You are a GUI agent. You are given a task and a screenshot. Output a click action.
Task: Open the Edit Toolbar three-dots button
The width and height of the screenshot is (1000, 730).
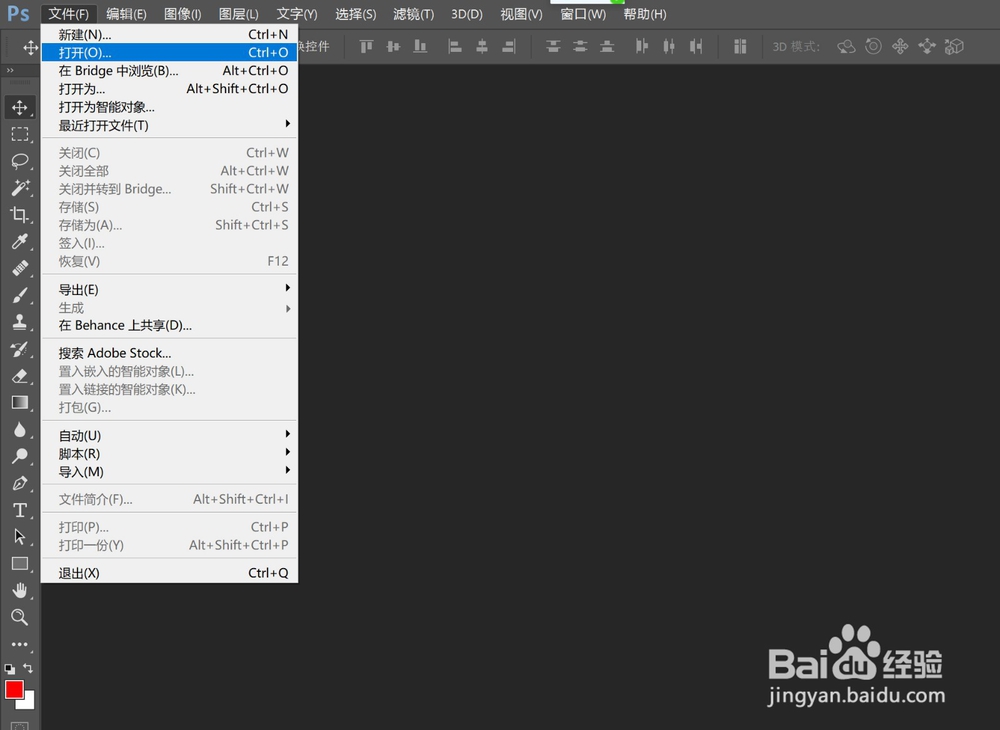pos(20,644)
